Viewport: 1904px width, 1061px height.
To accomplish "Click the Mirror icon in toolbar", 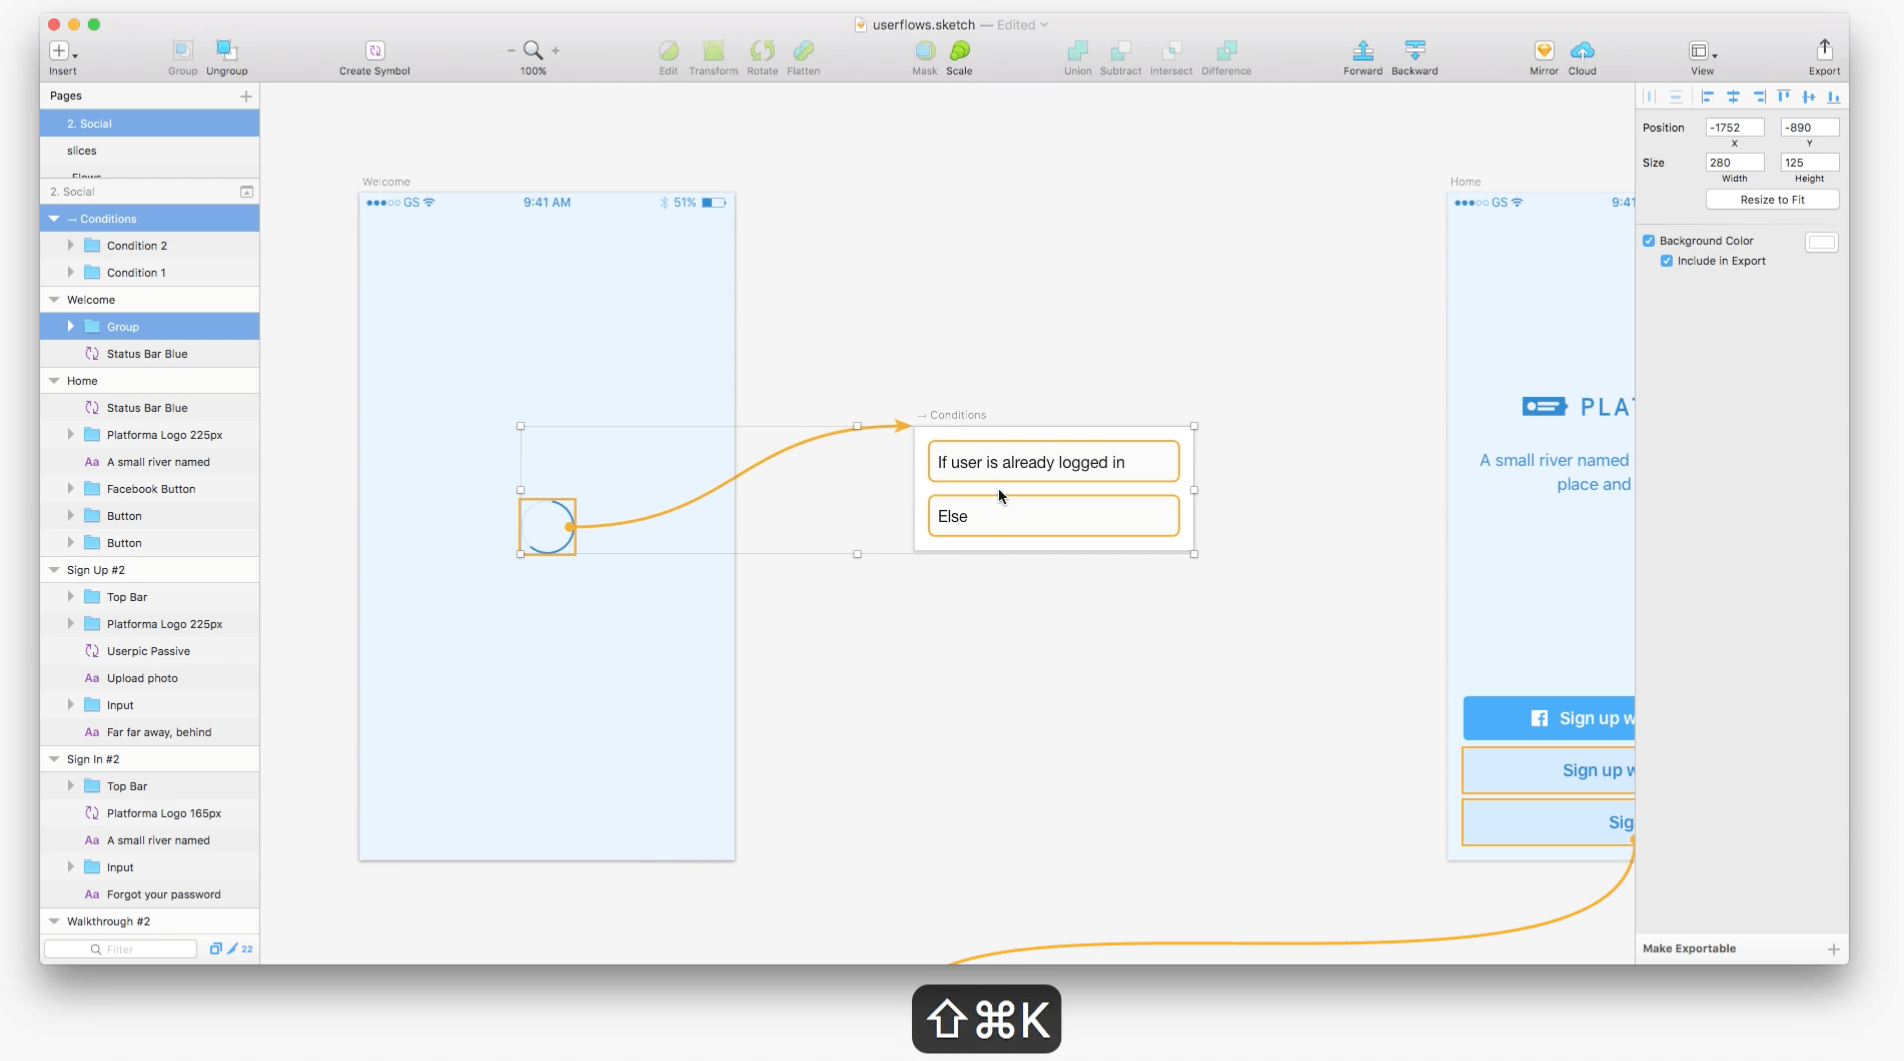I will 1543,51.
